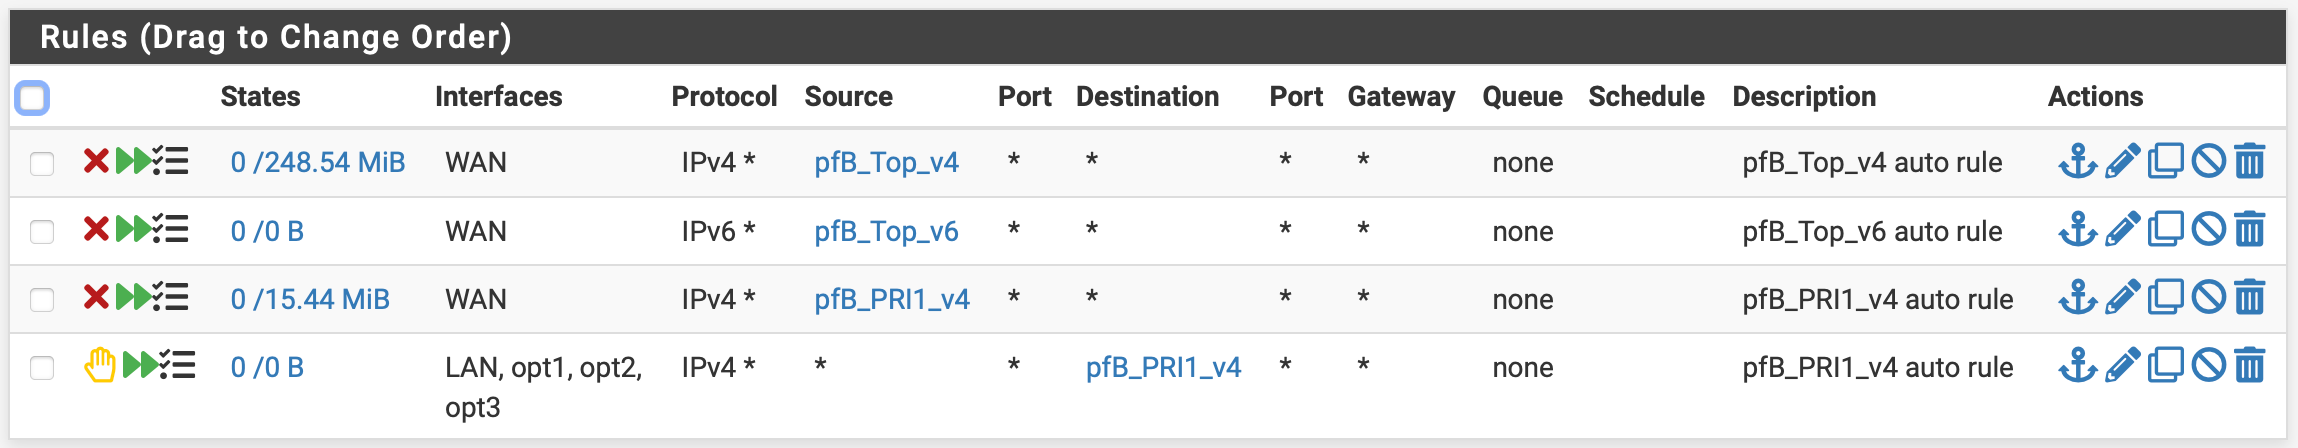Check the pfB_Top_v4 rule checkbox
This screenshot has width=2298, height=448.
[x=42, y=163]
